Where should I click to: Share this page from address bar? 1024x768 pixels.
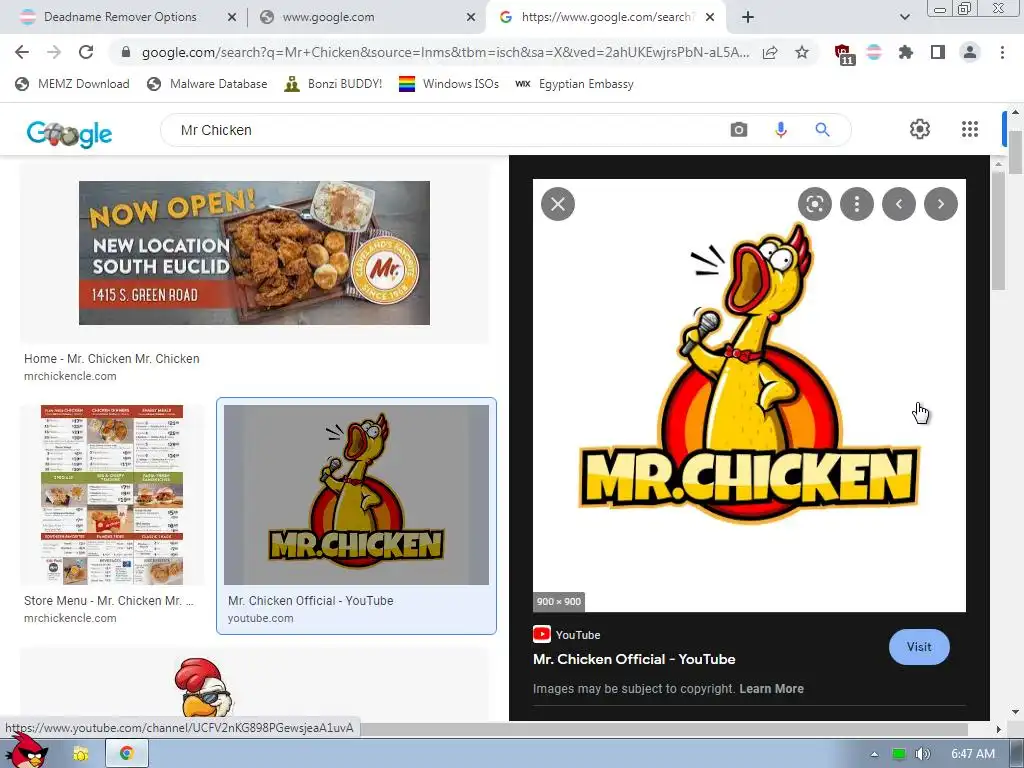click(x=770, y=52)
